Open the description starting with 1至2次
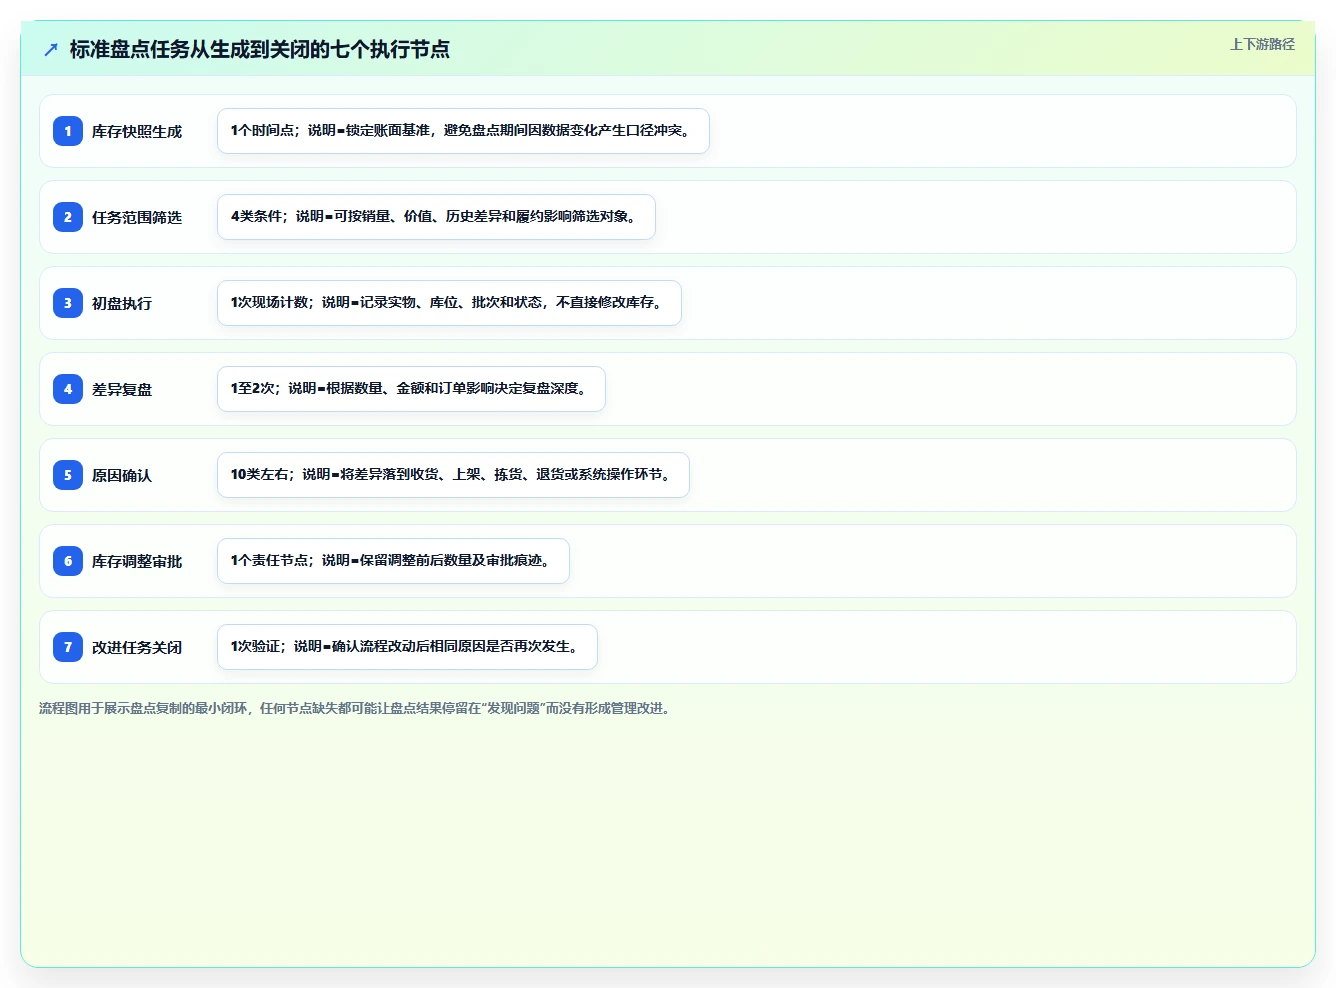Viewport: 1336px width, 988px height. [411, 389]
